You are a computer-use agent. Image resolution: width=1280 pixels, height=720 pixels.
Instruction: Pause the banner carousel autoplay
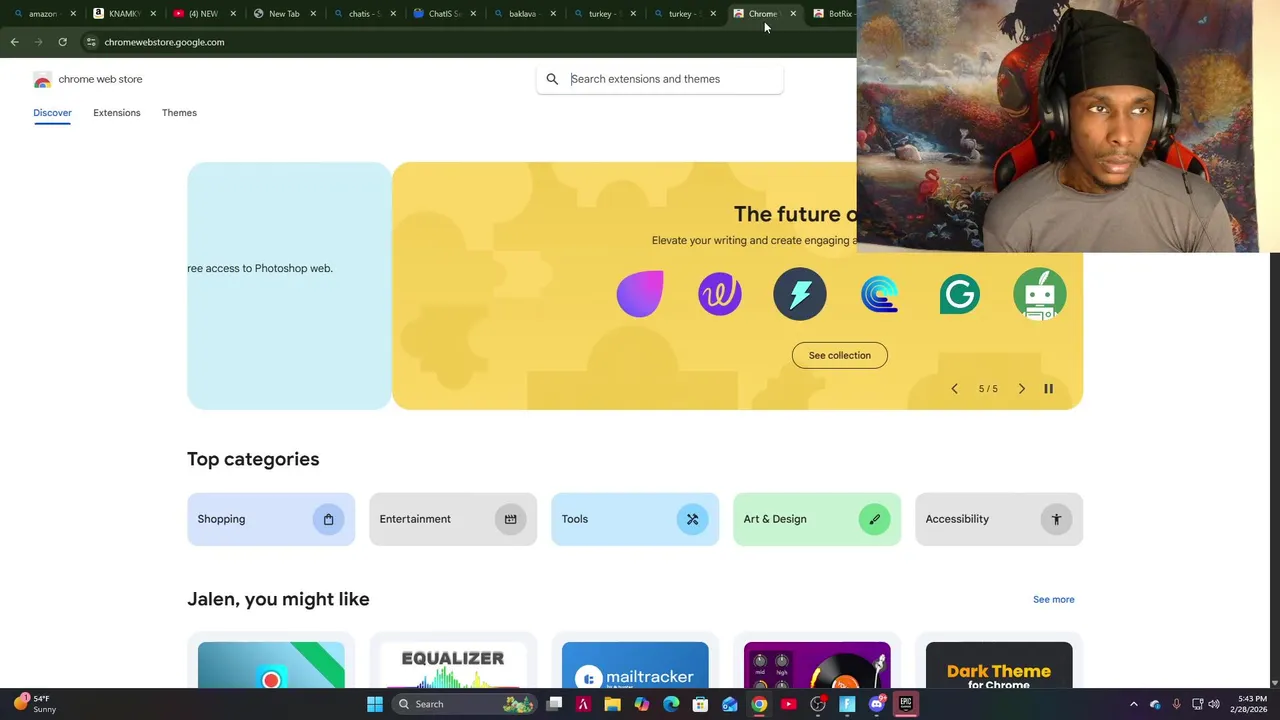(1048, 389)
